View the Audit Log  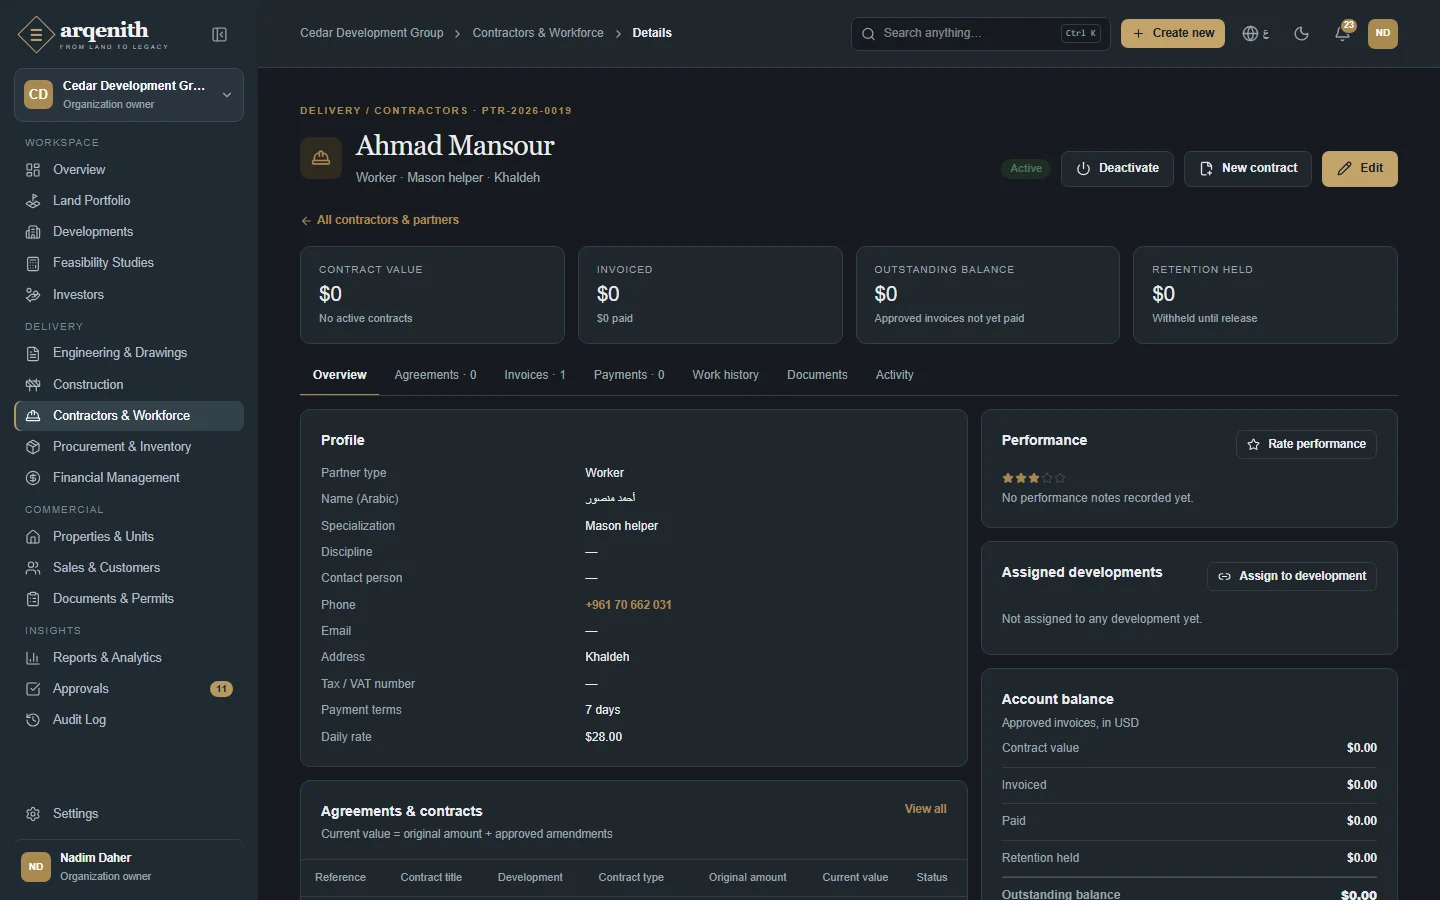tap(129, 720)
